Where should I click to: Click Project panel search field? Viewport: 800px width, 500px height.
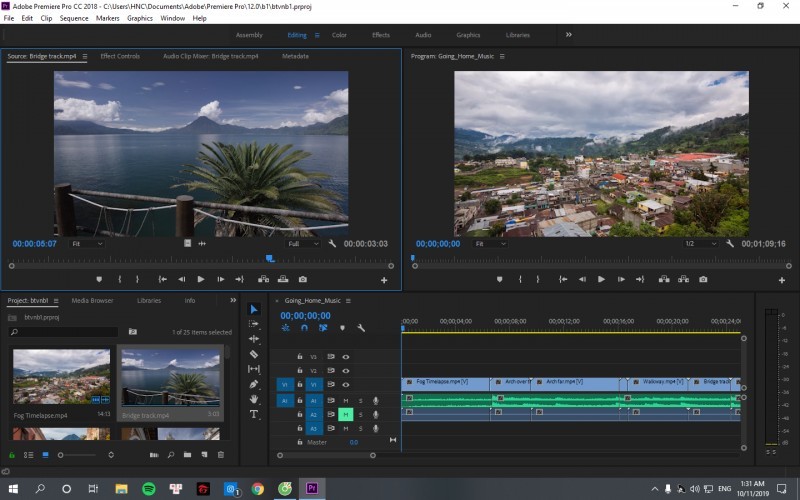click(x=63, y=332)
